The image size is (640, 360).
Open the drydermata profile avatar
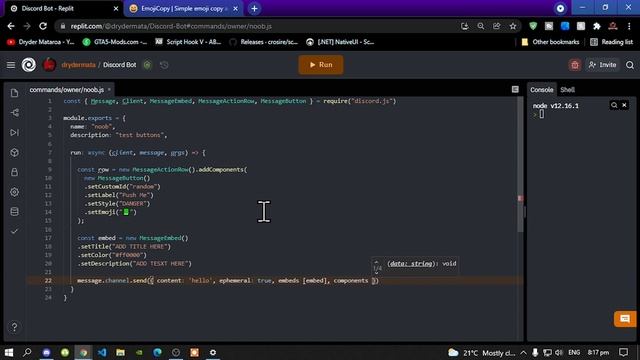[x=49, y=65]
